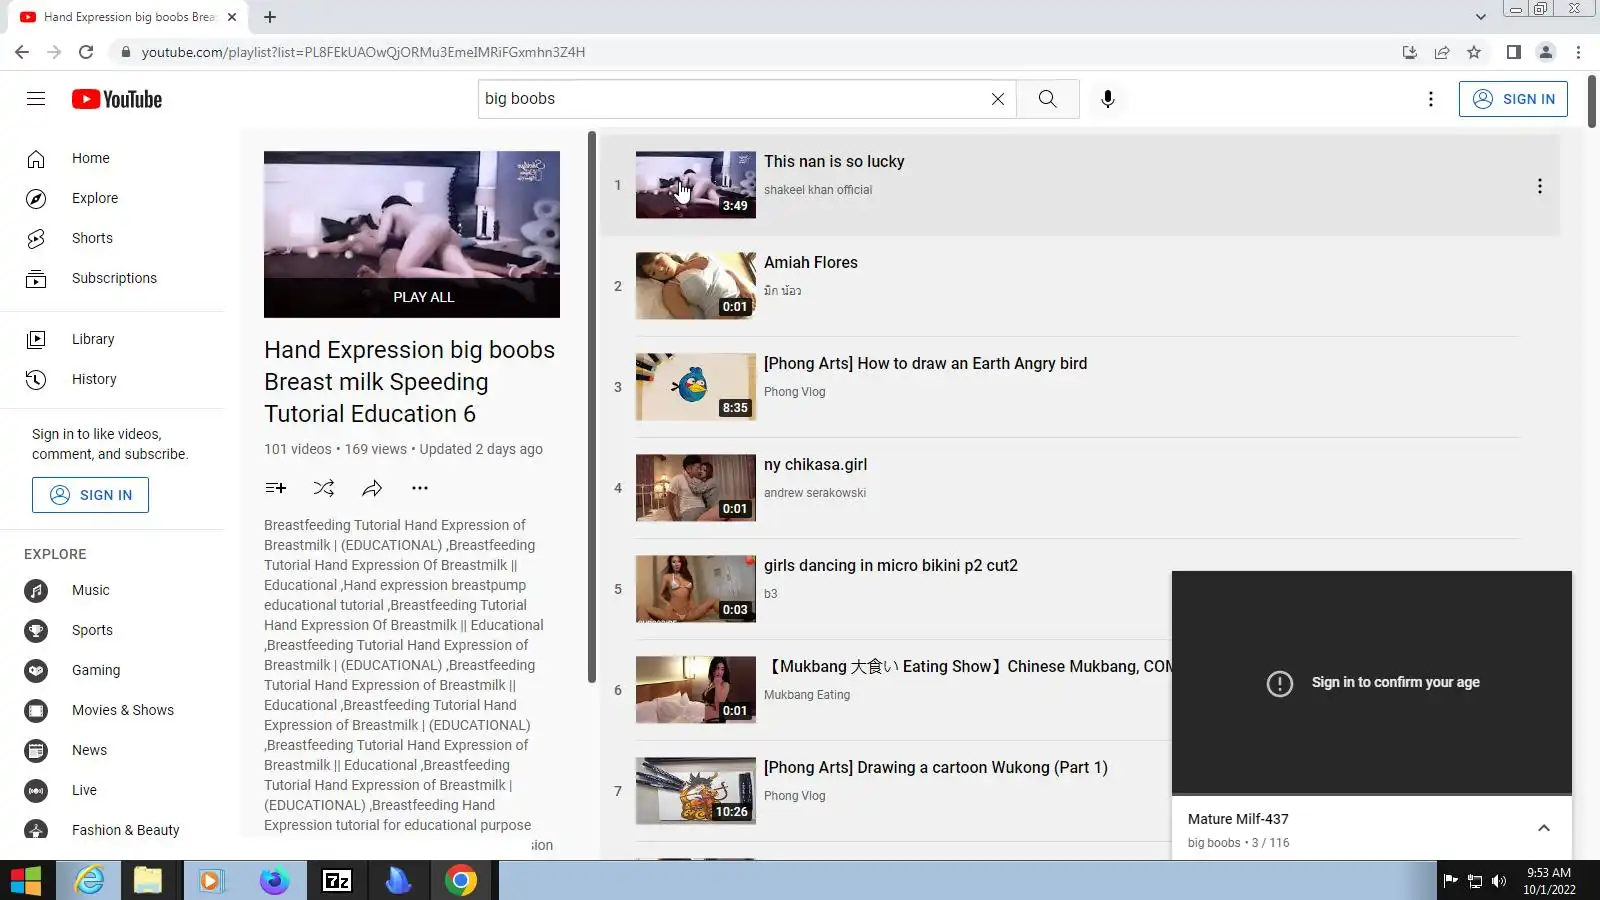Open action menu for 'This nan is so lucky'
Viewport: 1600px width, 900px height.
1540,186
